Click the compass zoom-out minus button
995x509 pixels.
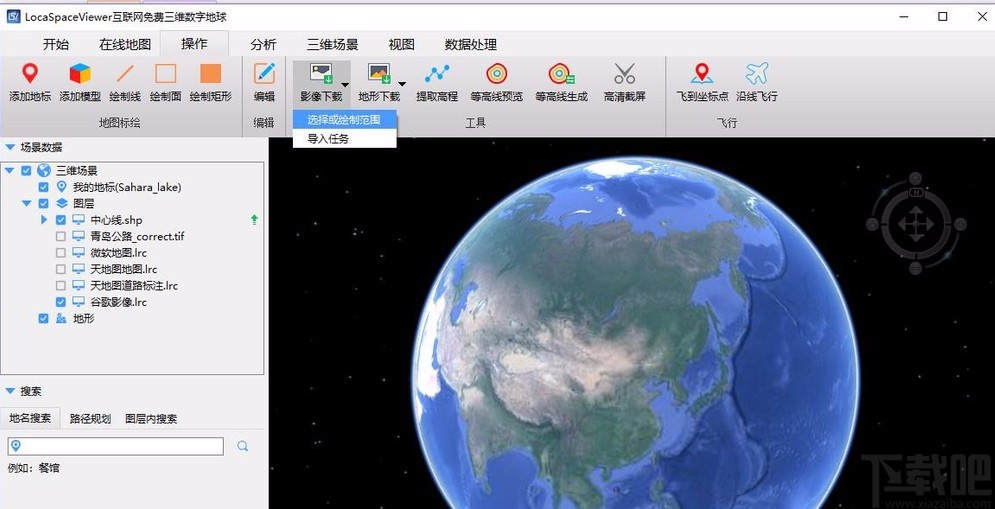click(x=916, y=268)
